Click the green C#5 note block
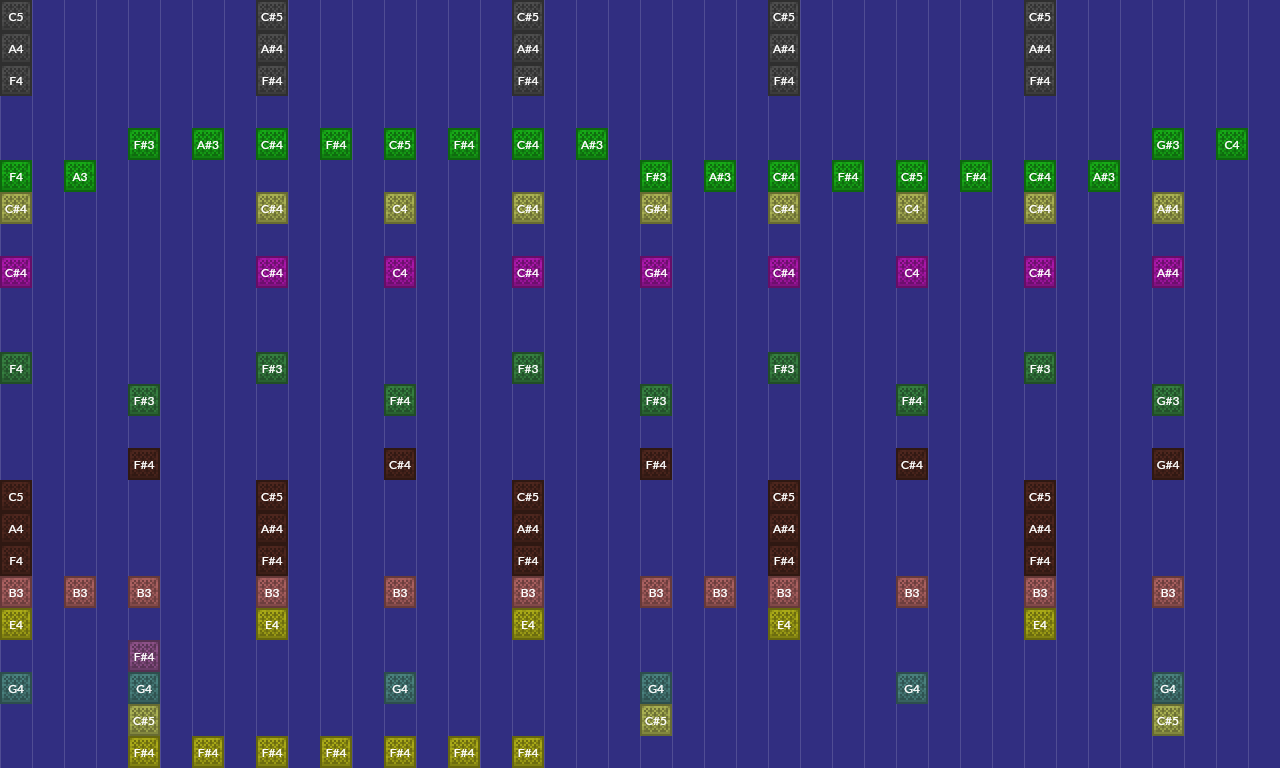This screenshot has height=768, width=1280. 399,144
